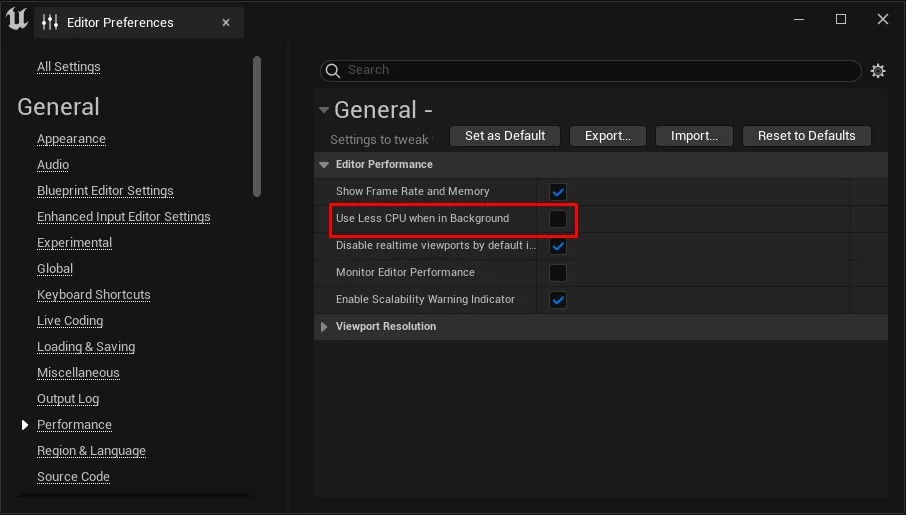This screenshot has height=515, width=906.
Task: Focus the Search settings field
Action: click(x=591, y=71)
